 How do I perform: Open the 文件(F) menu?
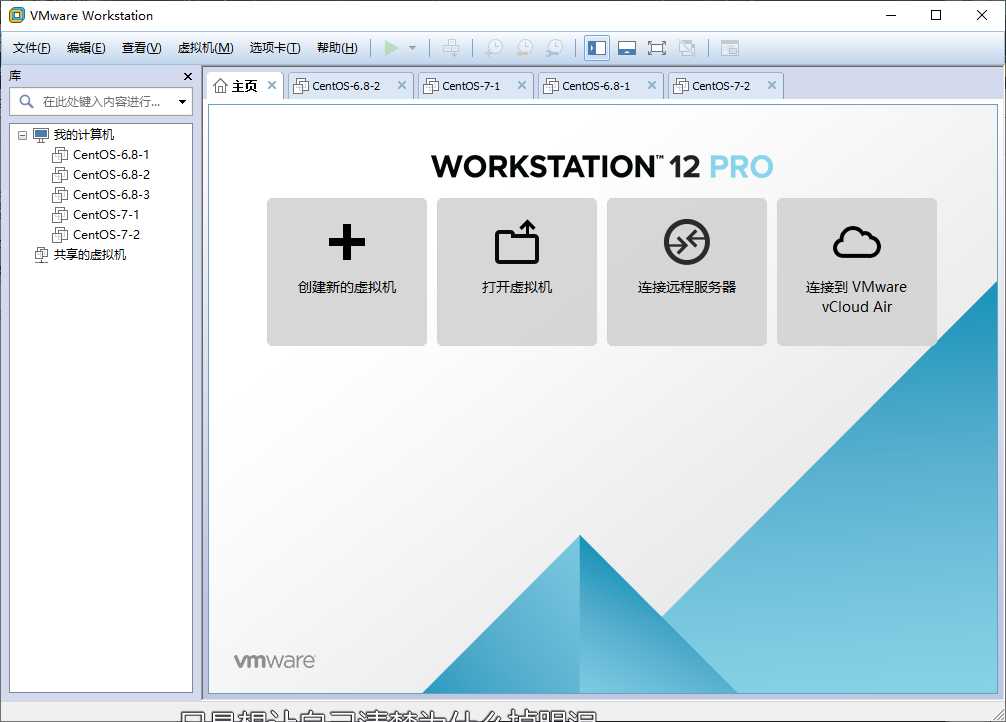pos(31,48)
